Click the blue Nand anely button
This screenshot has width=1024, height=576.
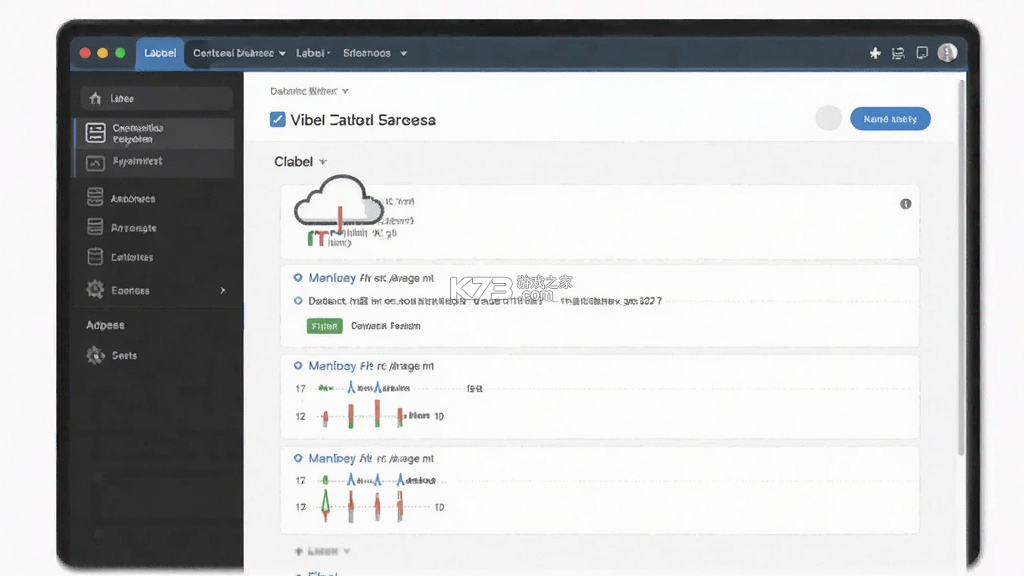point(890,119)
